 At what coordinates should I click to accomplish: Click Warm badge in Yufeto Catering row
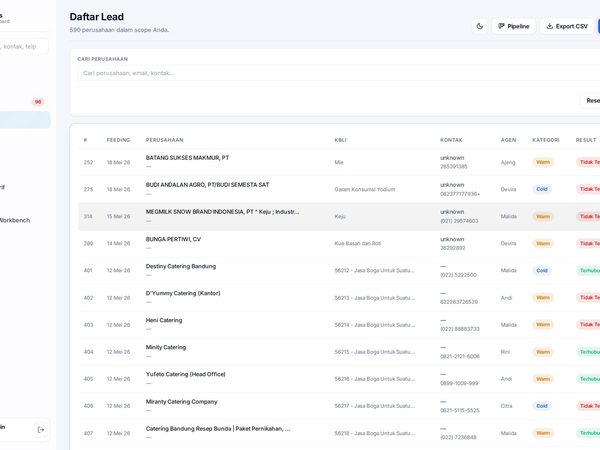point(543,379)
